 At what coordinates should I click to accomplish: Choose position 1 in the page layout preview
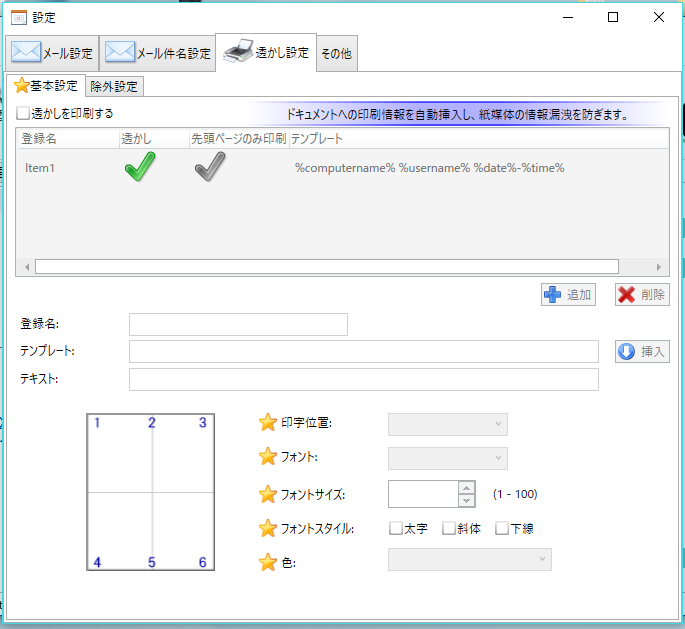click(x=97, y=422)
